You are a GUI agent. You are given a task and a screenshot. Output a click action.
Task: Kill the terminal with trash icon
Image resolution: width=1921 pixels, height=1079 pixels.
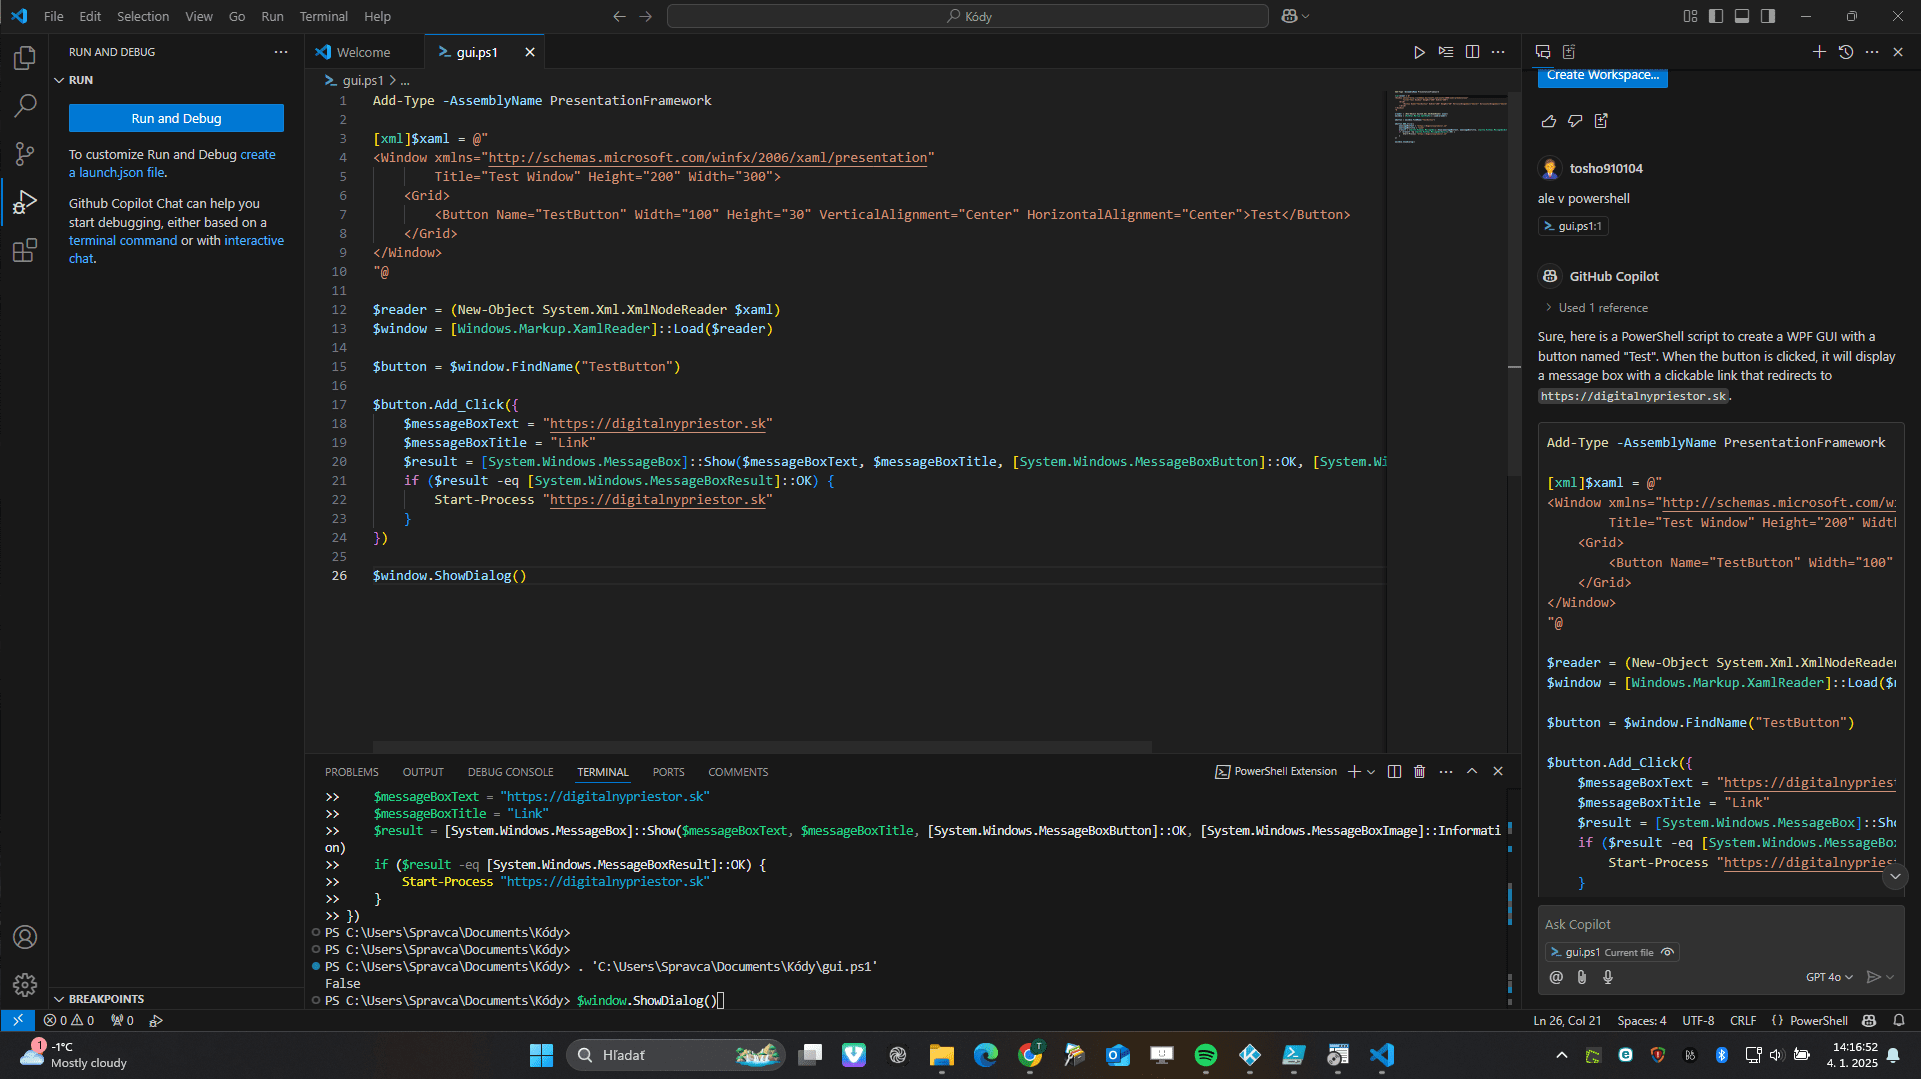(1419, 771)
